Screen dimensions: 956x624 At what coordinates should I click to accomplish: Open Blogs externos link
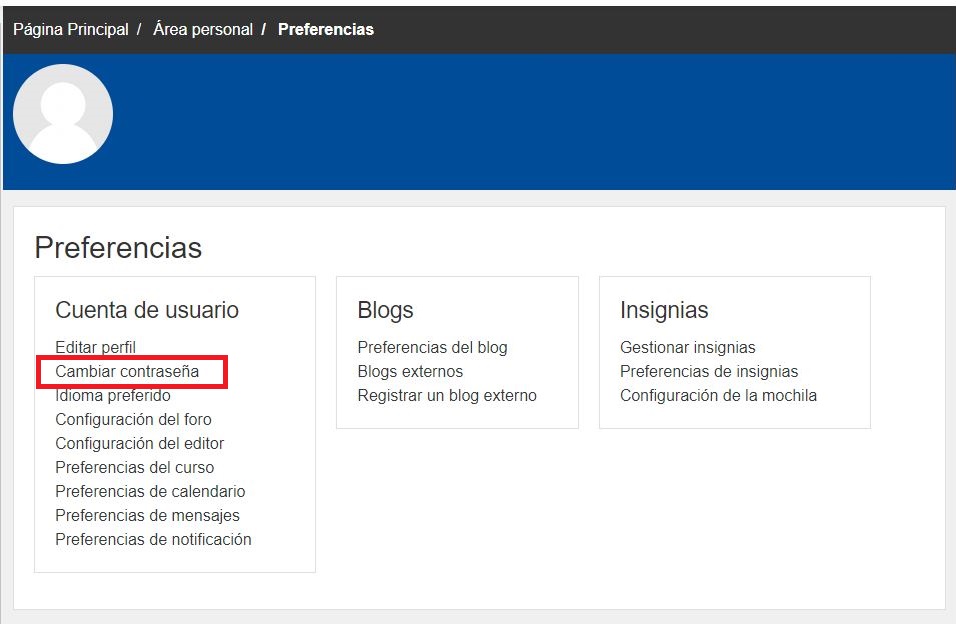point(410,371)
